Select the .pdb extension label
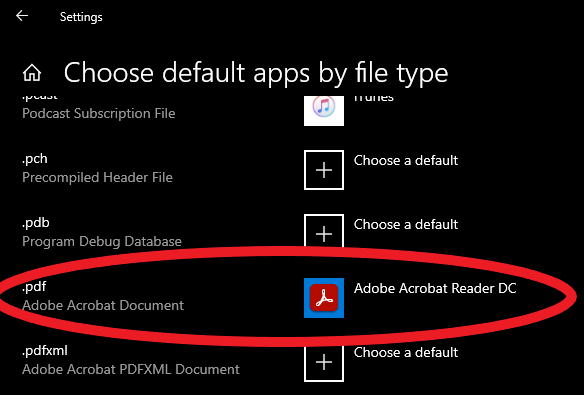This screenshot has width=584, height=395. tap(36, 223)
